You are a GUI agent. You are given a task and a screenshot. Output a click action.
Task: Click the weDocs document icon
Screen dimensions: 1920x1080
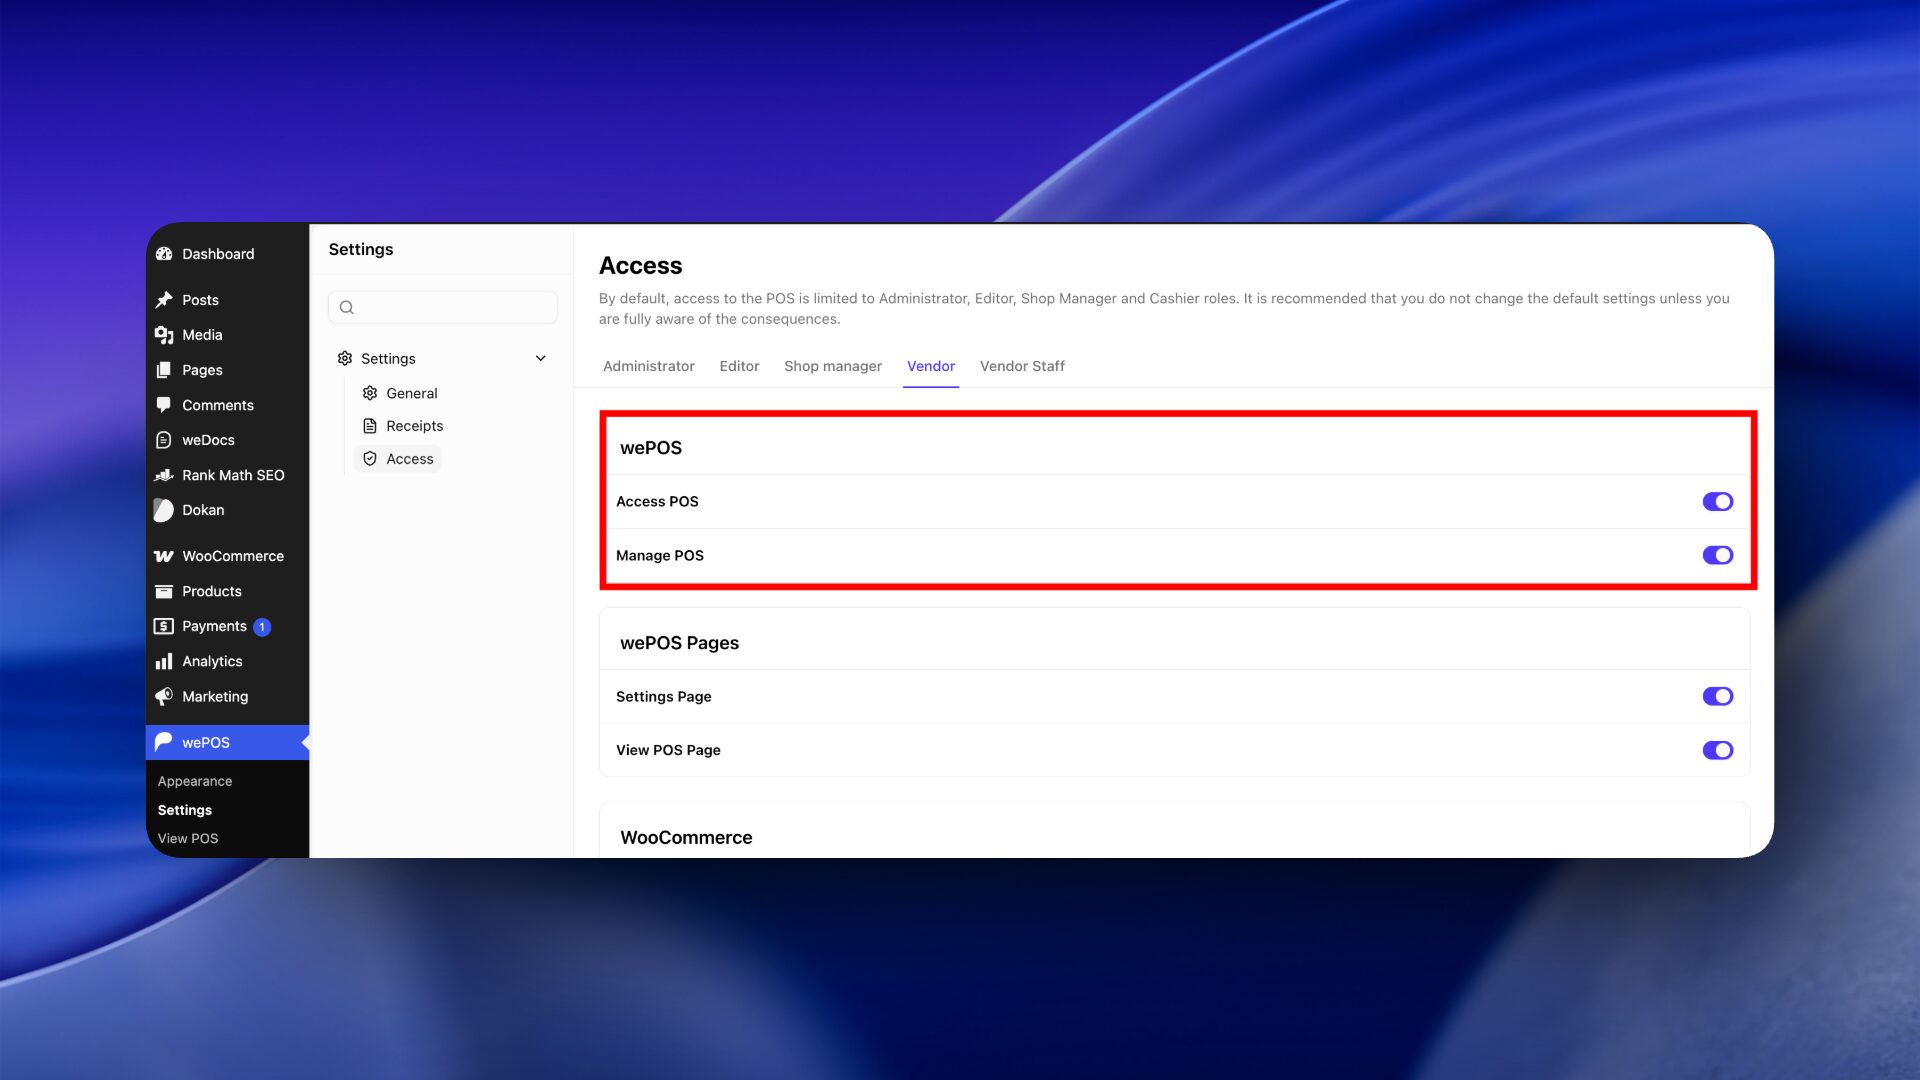click(x=164, y=440)
